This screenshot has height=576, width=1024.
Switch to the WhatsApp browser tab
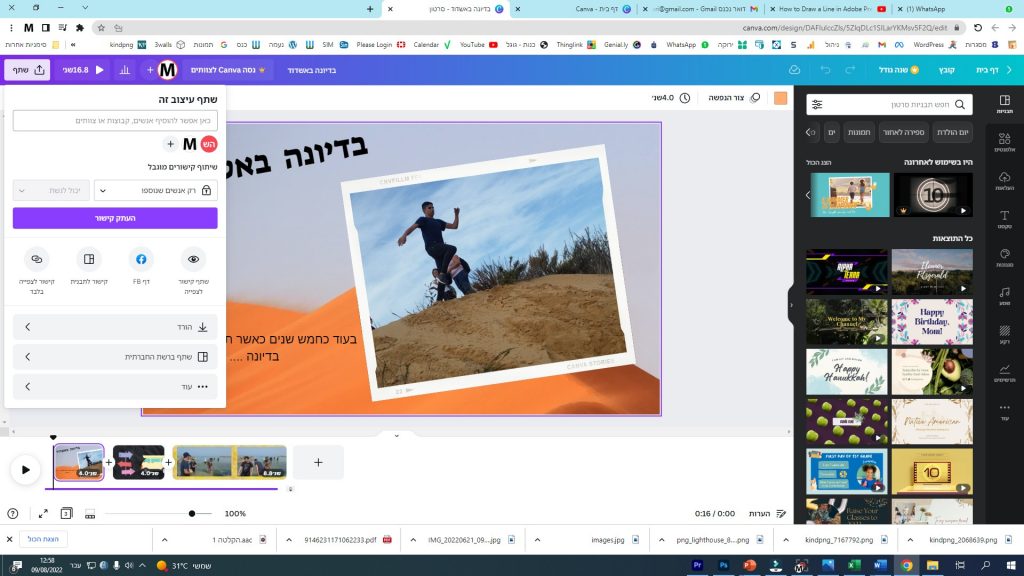pyautogui.click(x=926, y=9)
